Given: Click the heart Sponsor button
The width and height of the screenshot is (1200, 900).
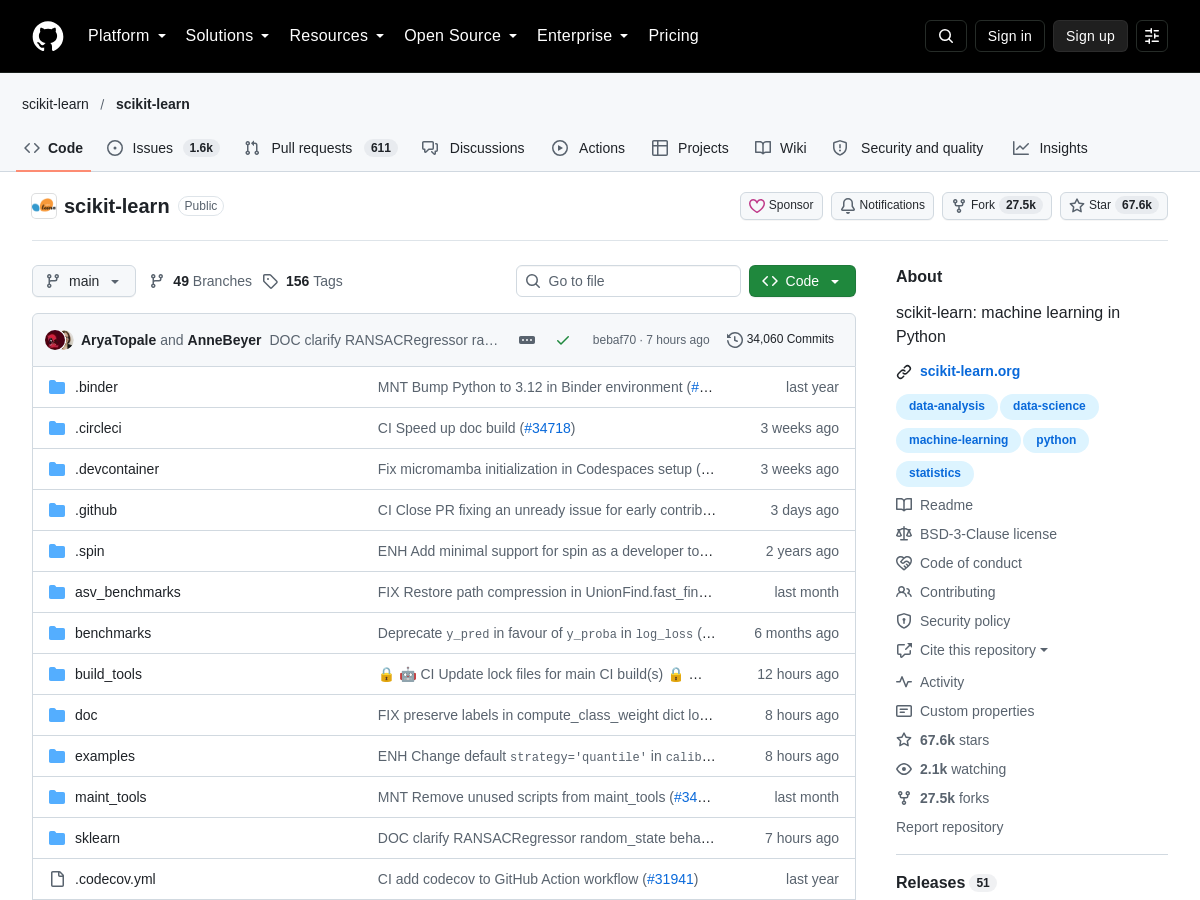Looking at the screenshot, I should (x=781, y=206).
